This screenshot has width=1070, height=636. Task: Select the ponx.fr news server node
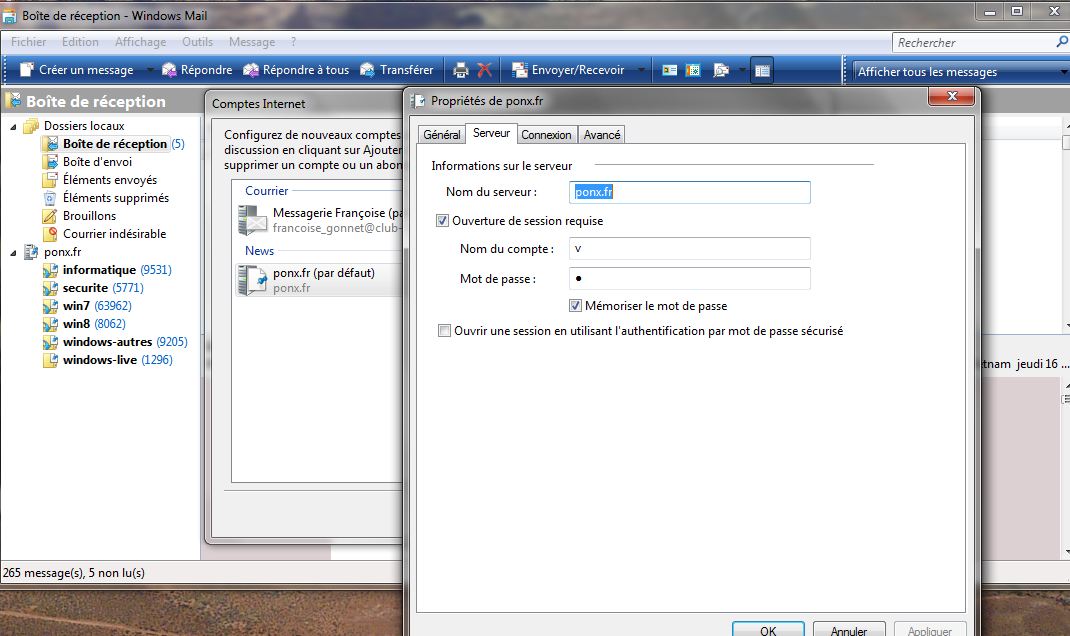point(62,252)
